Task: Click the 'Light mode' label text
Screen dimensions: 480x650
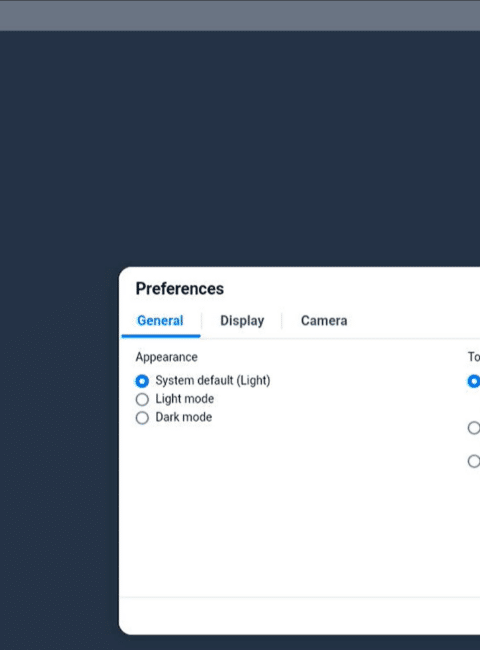Action: click(184, 399)
